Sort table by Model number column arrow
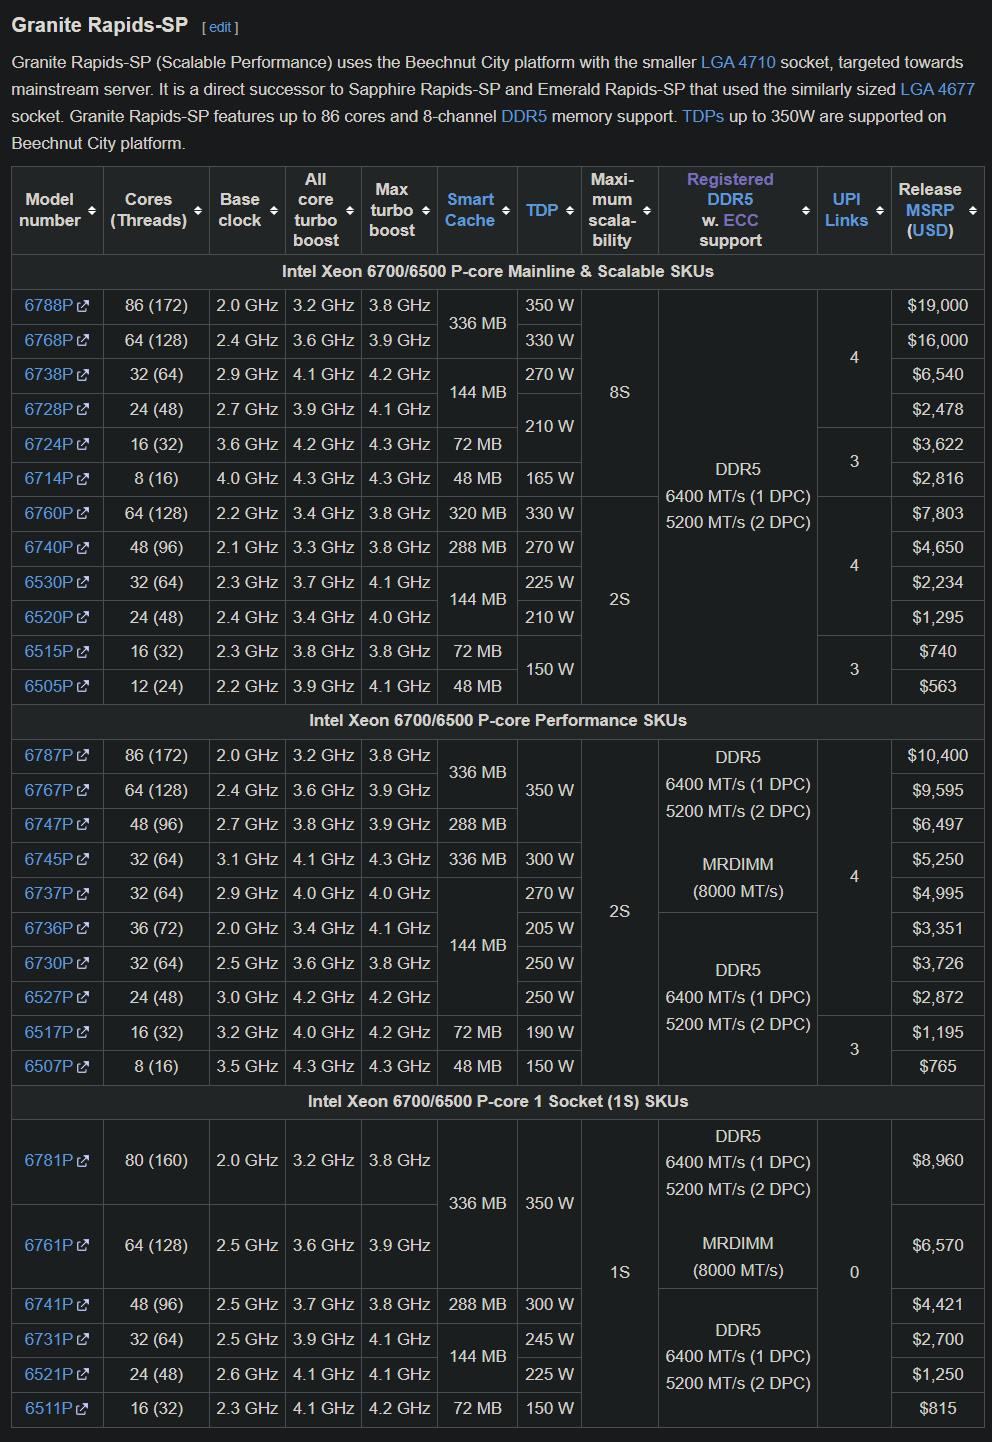 [92, 210]
